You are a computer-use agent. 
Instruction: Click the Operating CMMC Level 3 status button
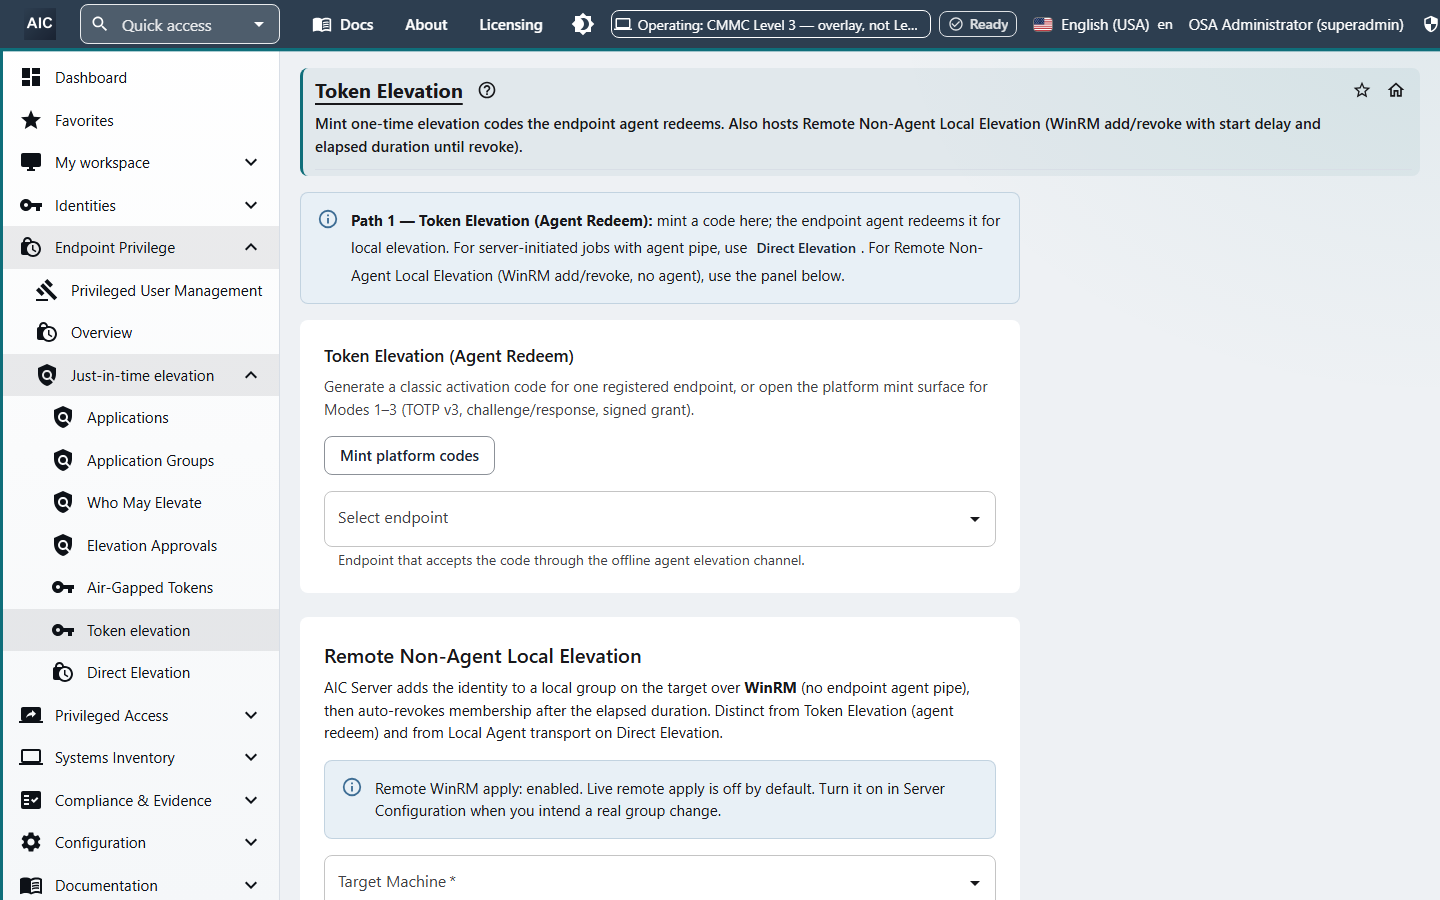click(771, 24)
